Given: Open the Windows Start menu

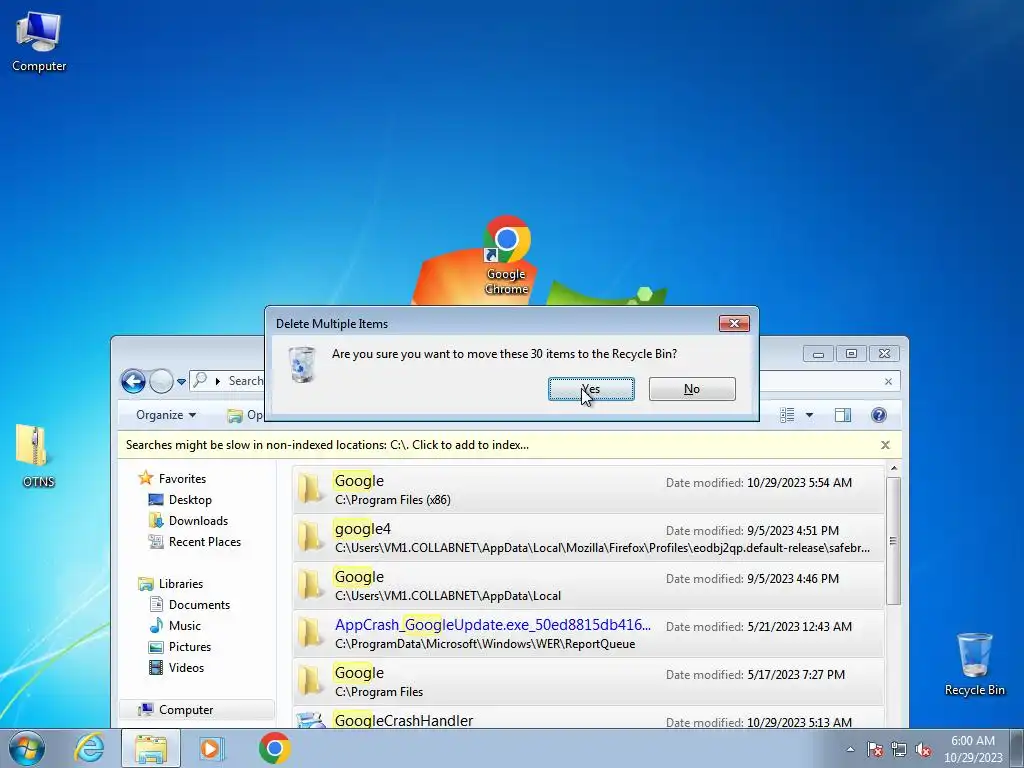Looking at the screenshot, I should [x=27, y=748].
